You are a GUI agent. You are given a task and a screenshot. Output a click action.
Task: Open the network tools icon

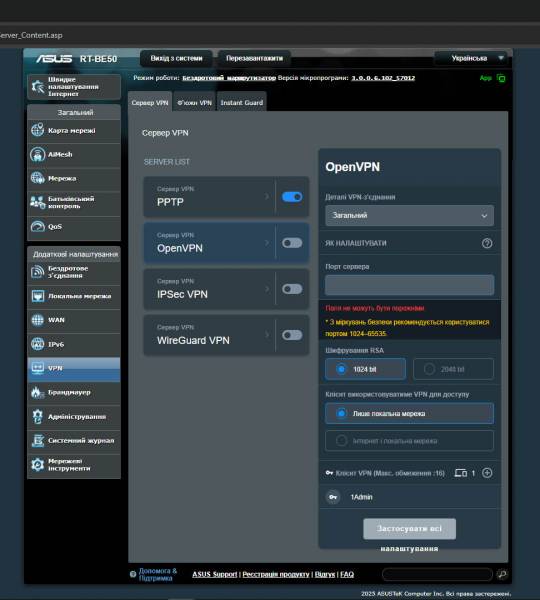coord(38,465)
